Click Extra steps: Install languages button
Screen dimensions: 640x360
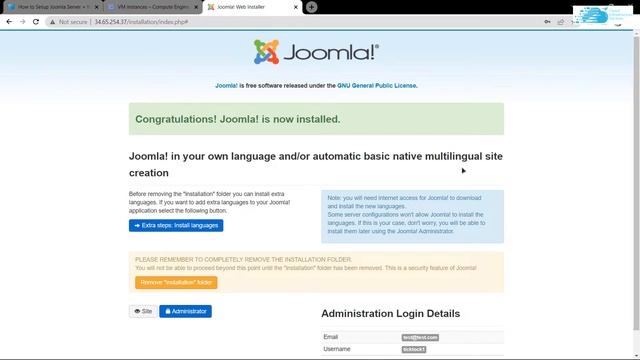(176, 225)
